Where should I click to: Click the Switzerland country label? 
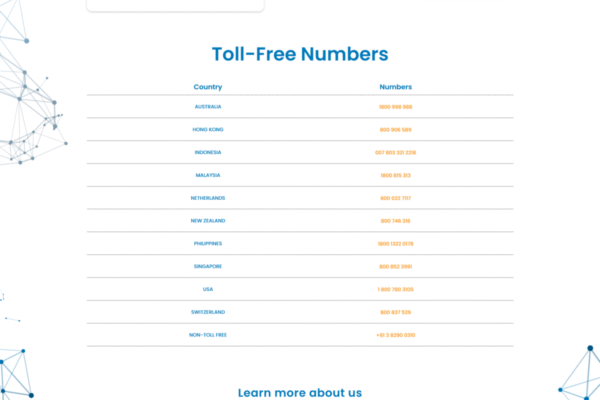[208, 312]
